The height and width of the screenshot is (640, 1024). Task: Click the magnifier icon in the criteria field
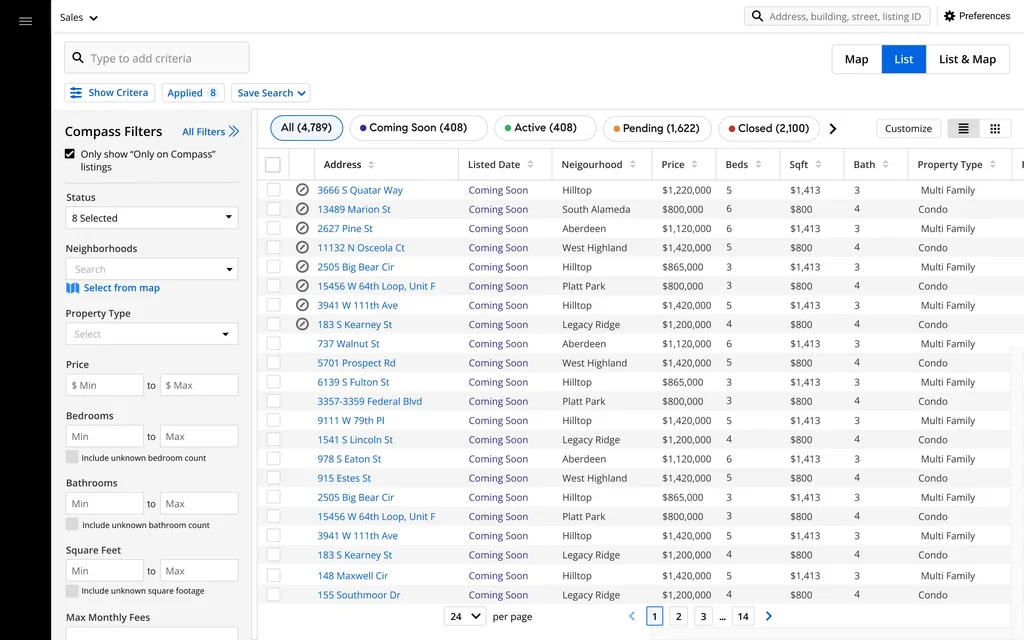78,57
